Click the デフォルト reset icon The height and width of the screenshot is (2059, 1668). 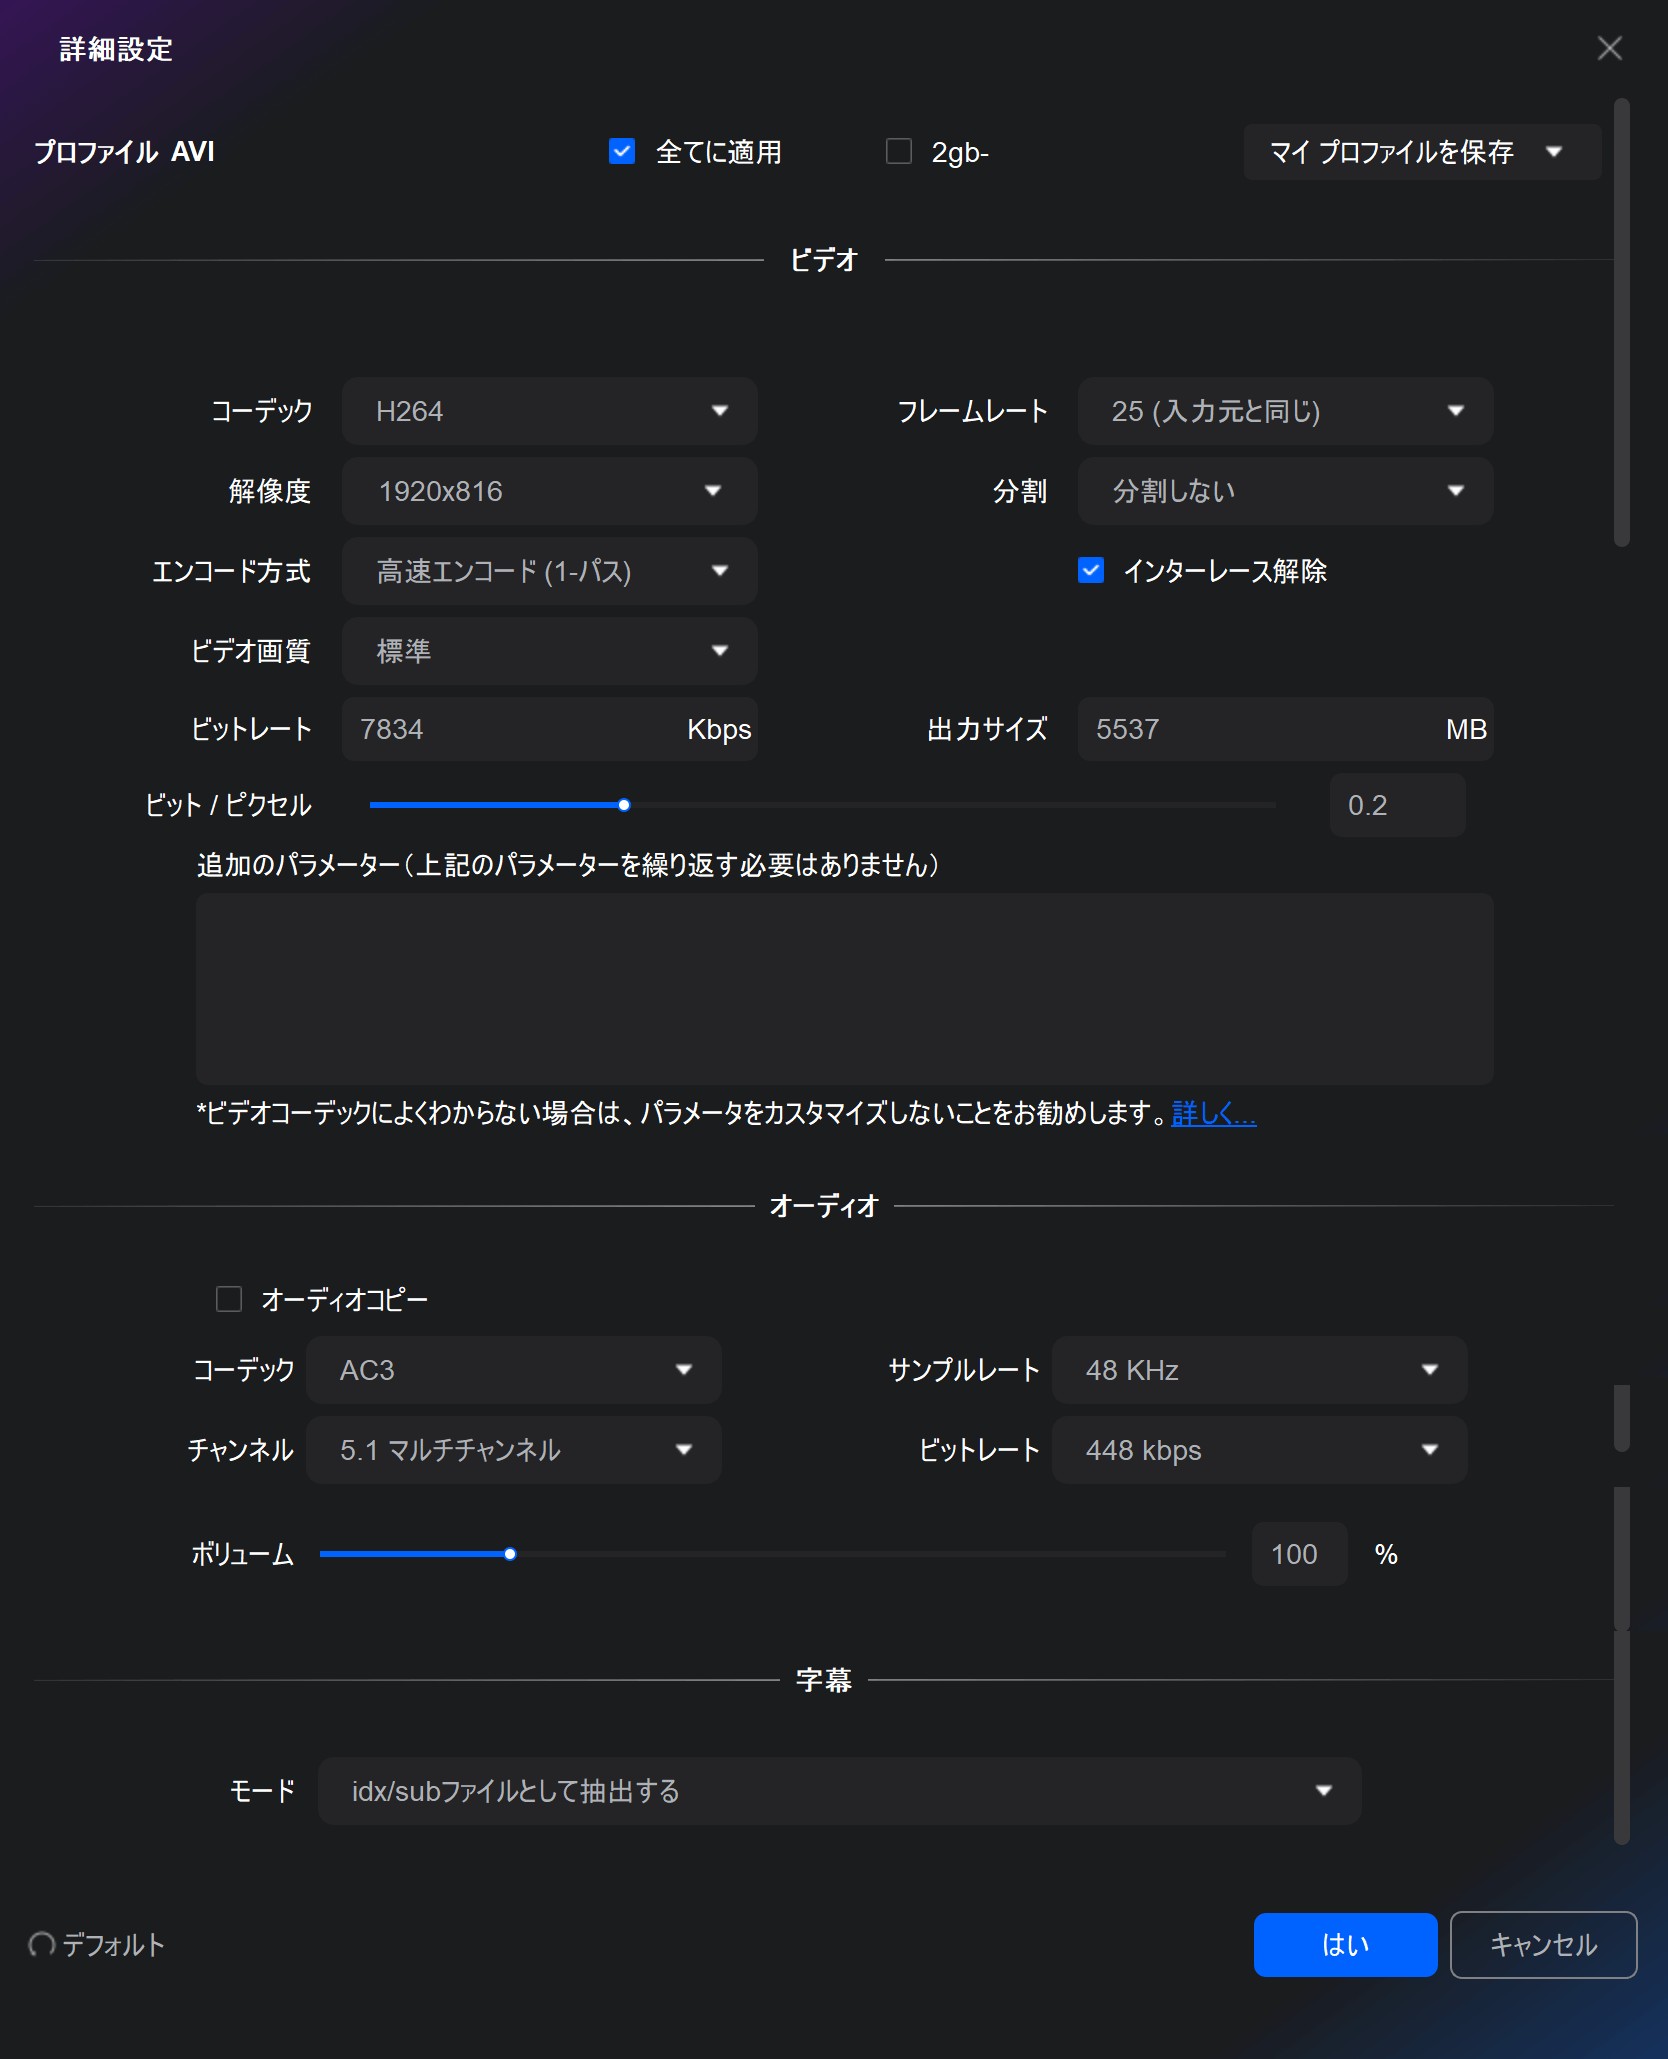[x=41, y=1944]
